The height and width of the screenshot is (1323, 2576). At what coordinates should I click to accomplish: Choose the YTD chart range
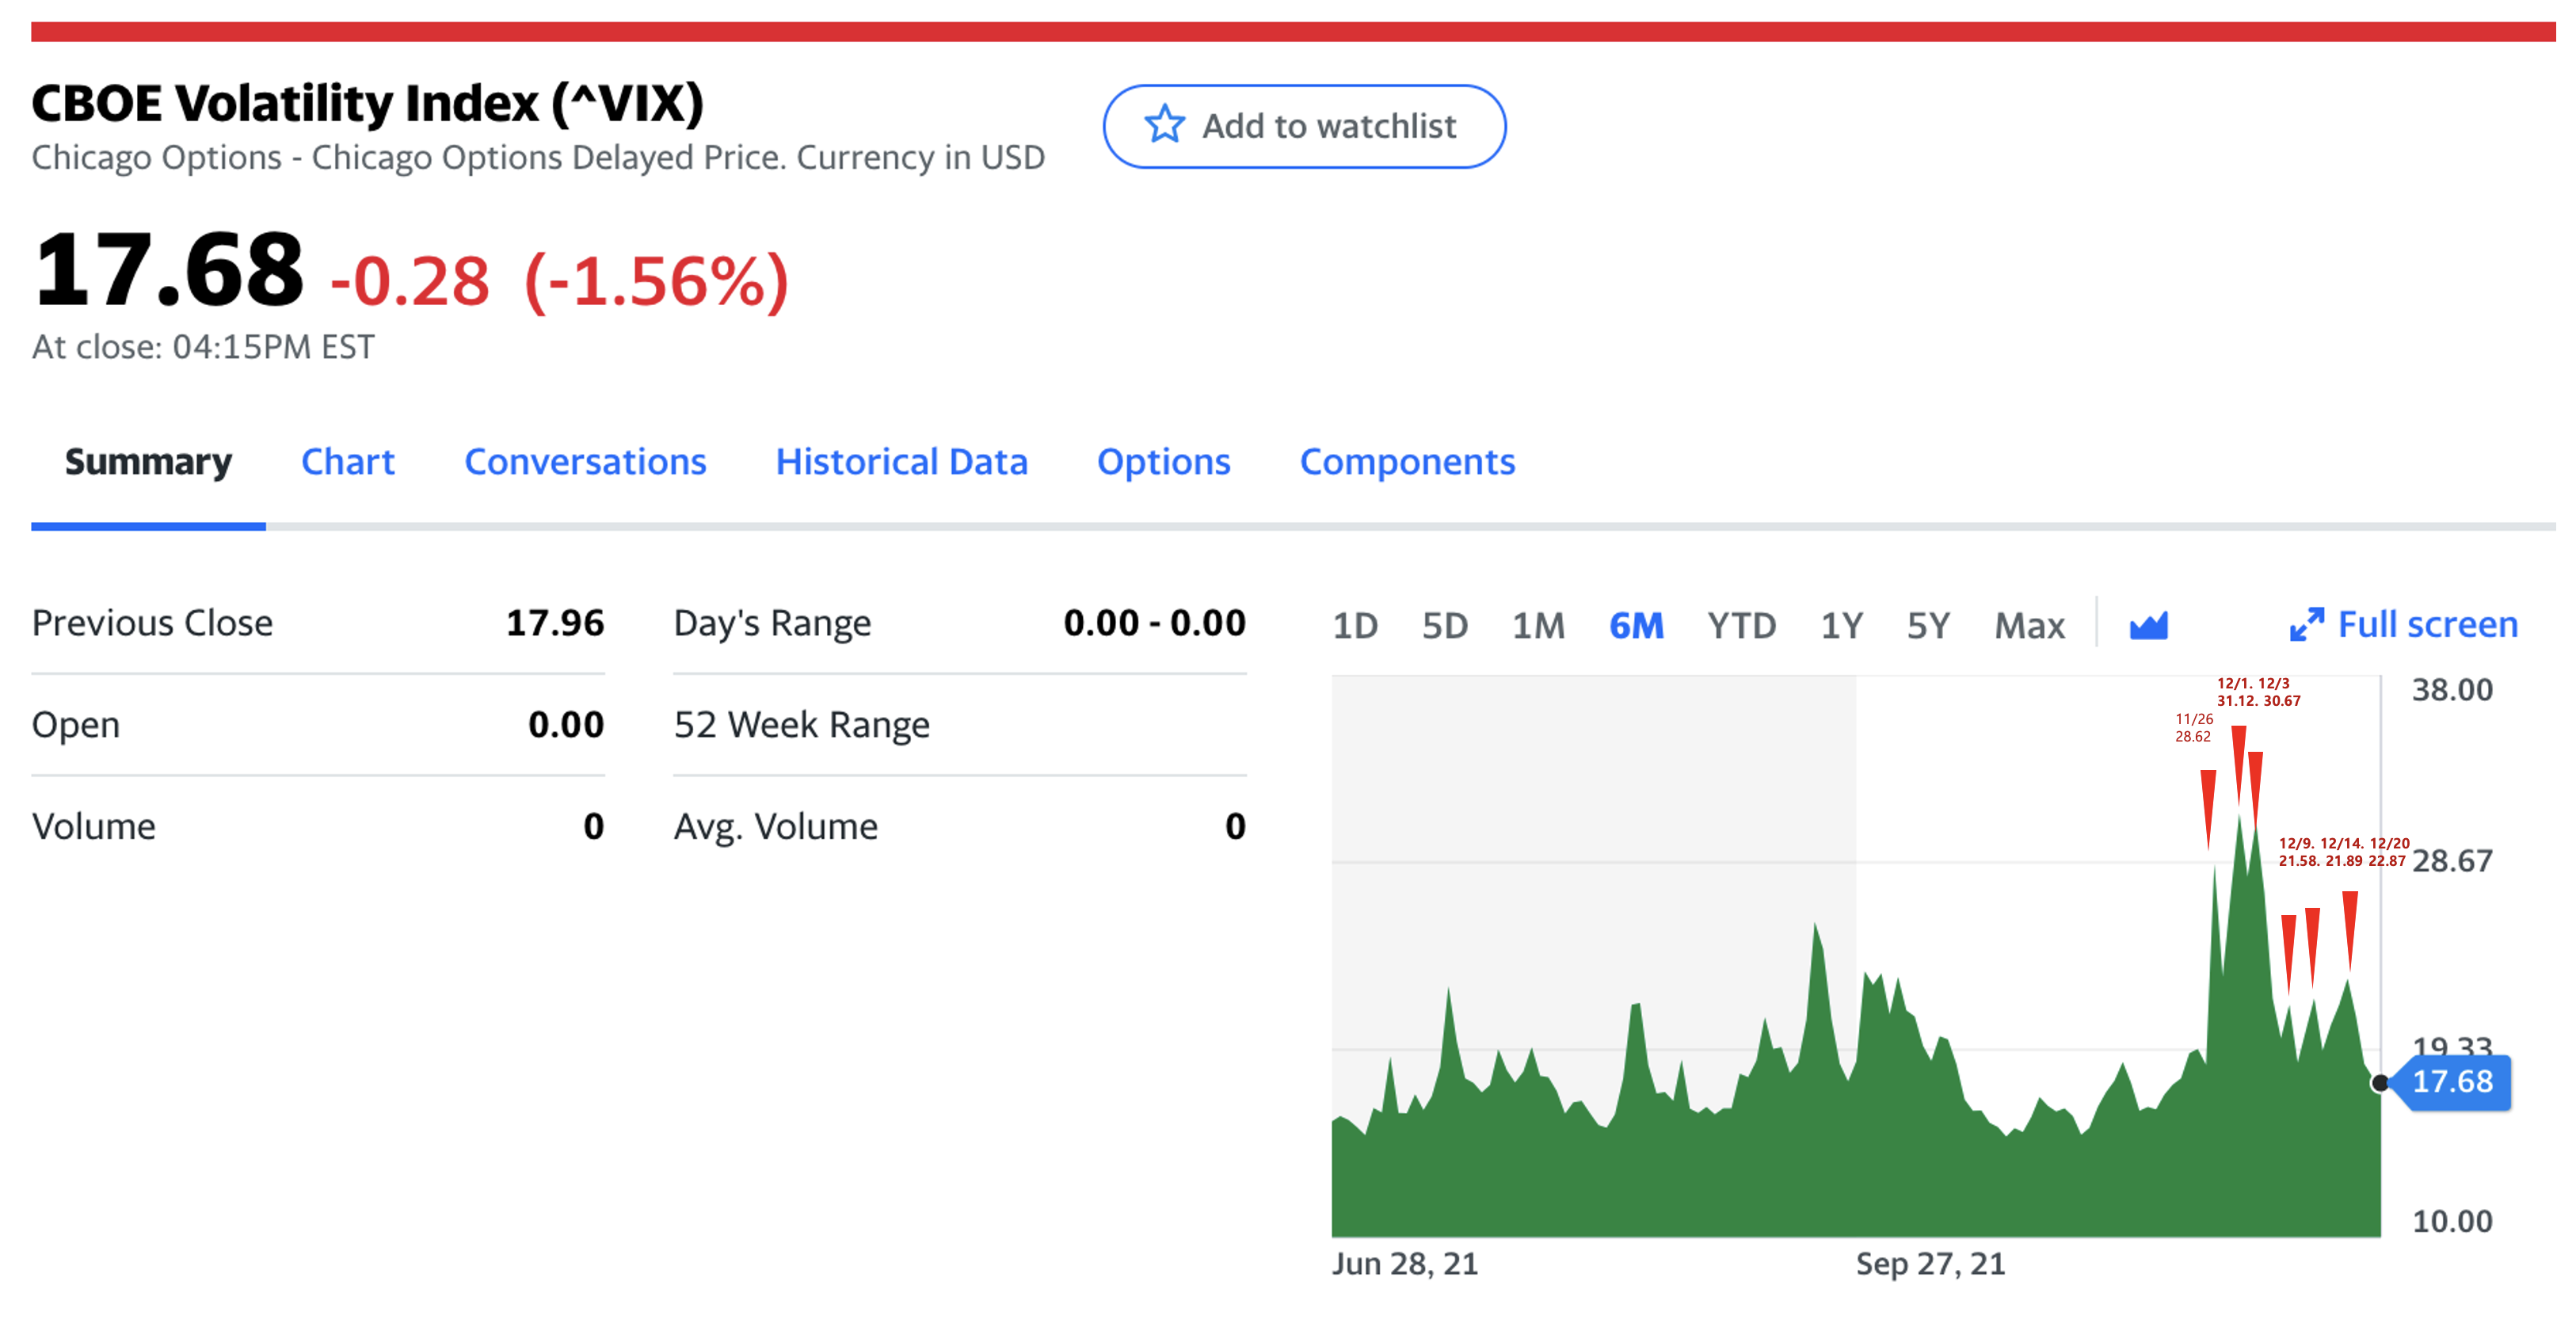point(1741,626)
